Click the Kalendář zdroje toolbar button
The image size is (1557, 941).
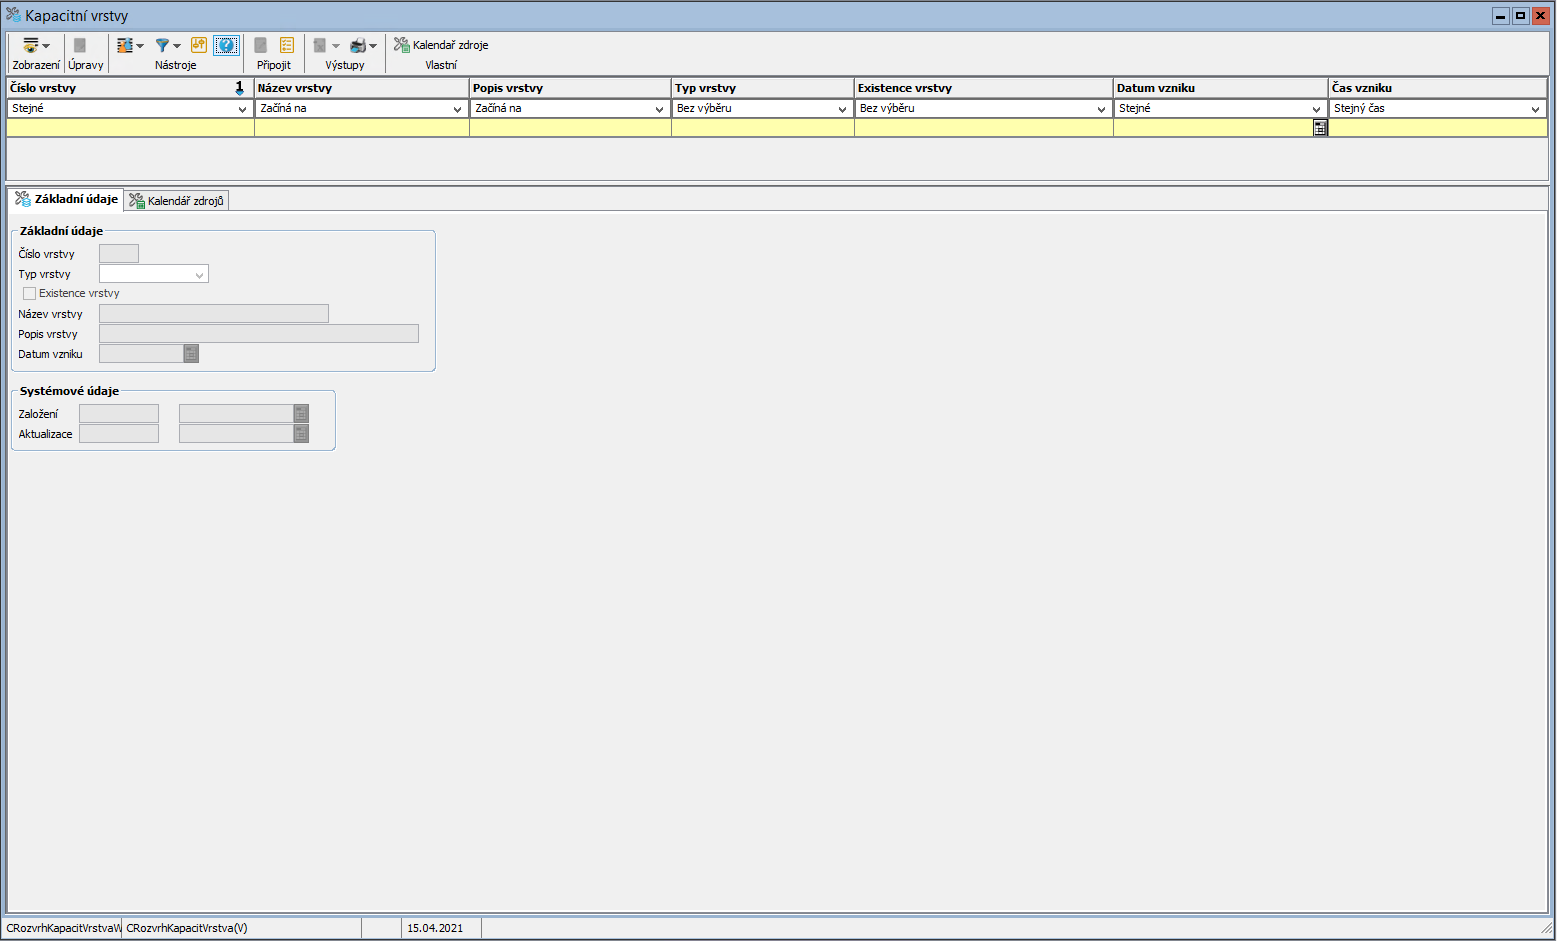tap(441, 45)
